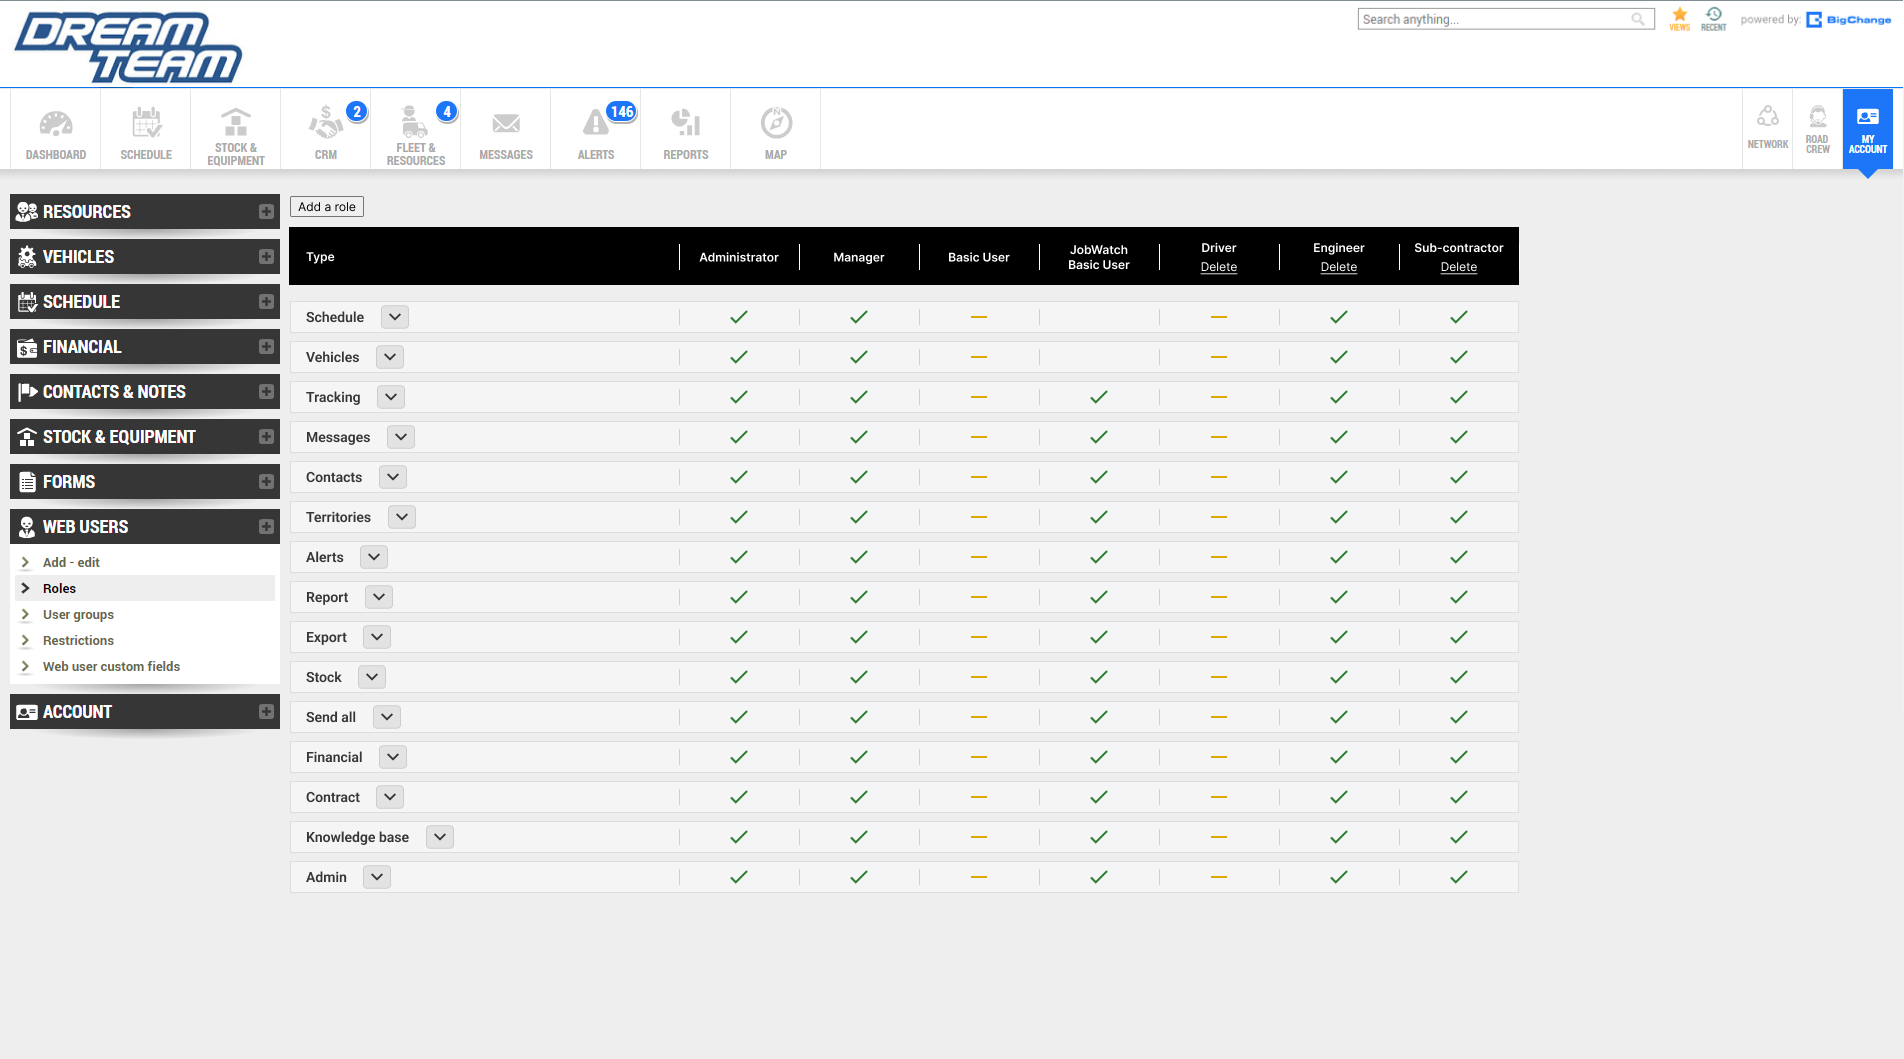This screenshot has width=1904, height=1059.
Task: Expand Financial sidebar plus icon
Action: tap(266, 347)
